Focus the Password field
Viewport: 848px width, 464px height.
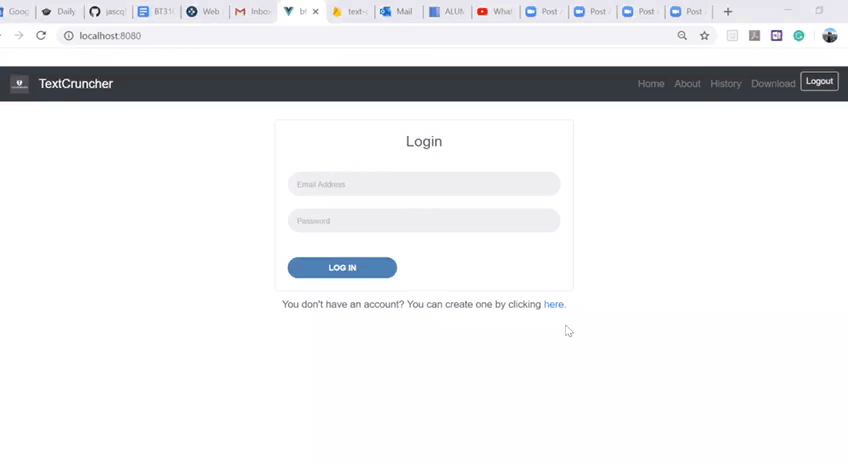tap(424, 221)
